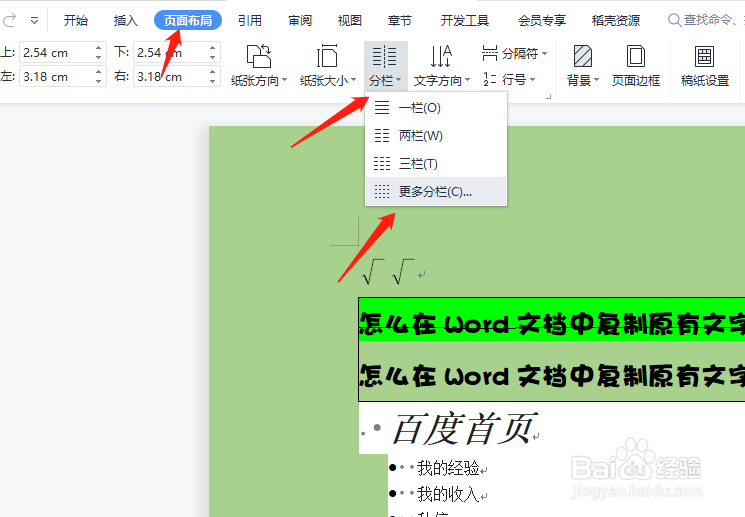Decrease the bottom margin value
Viewport: 745px width, 517px height.
tap(212, 57)
